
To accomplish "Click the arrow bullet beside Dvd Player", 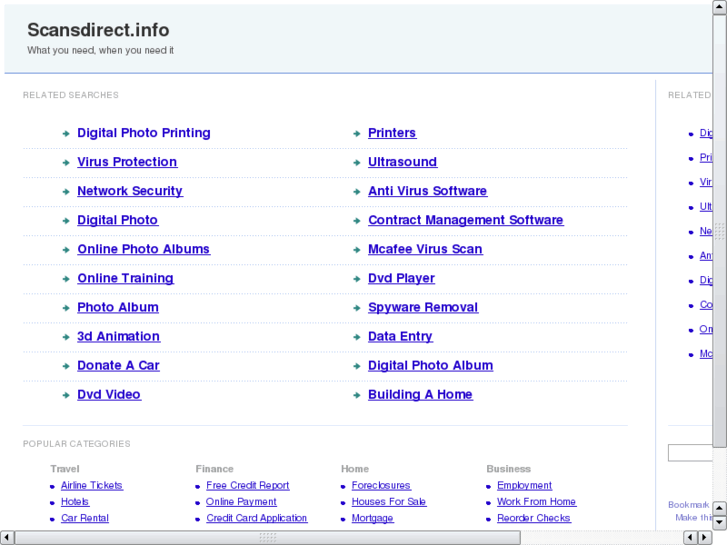I will tap(357, 279).
